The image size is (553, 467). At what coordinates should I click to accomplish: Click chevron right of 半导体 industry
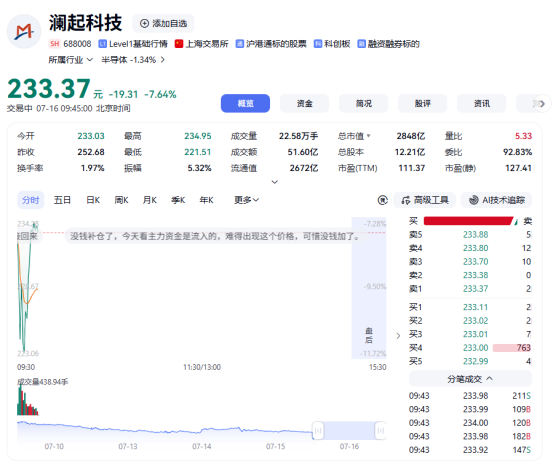click(x=163, y=60)
